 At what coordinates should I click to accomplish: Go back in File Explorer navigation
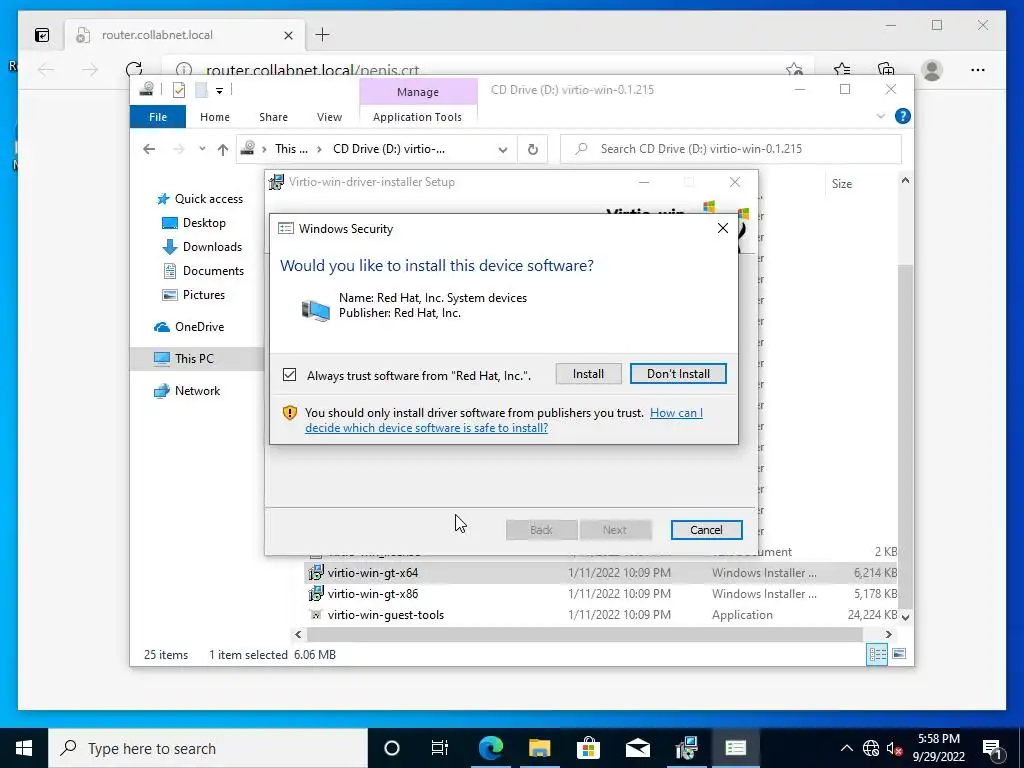coord(149,149)
